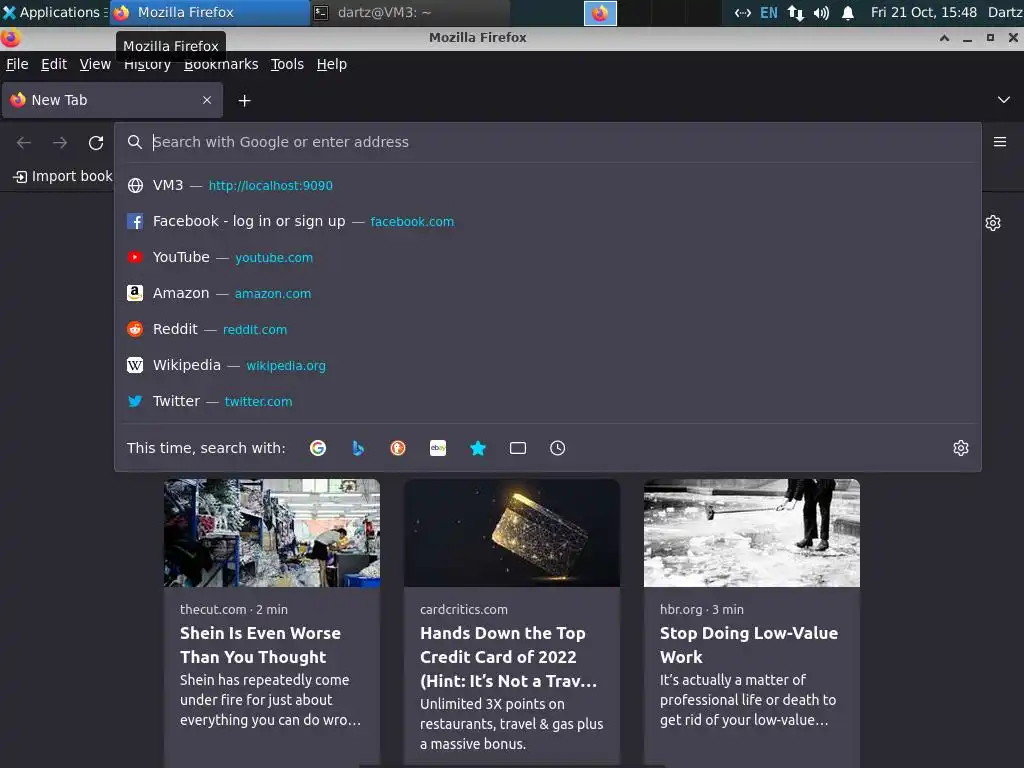Image resolution: width=1024 pixels, height=768 pixels.
Task: Open a new tab with plus button
Action: point(244,101)
